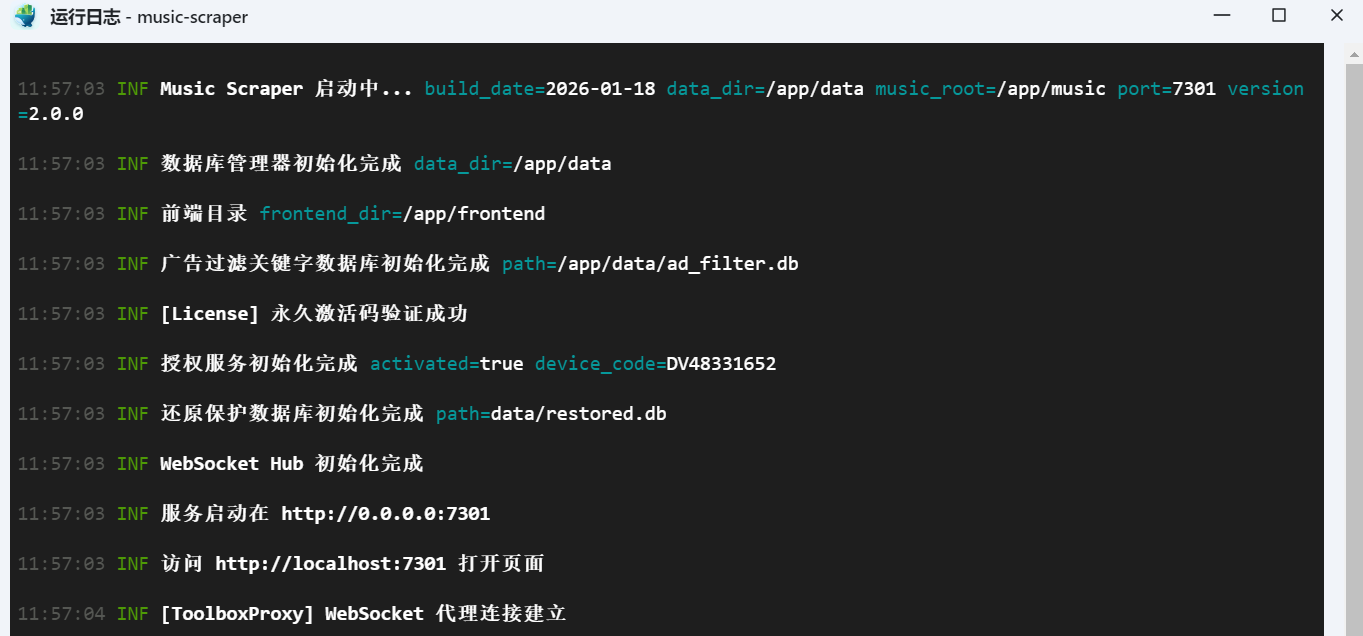Open the http://localhost:7301 link

tap(330, 564)
